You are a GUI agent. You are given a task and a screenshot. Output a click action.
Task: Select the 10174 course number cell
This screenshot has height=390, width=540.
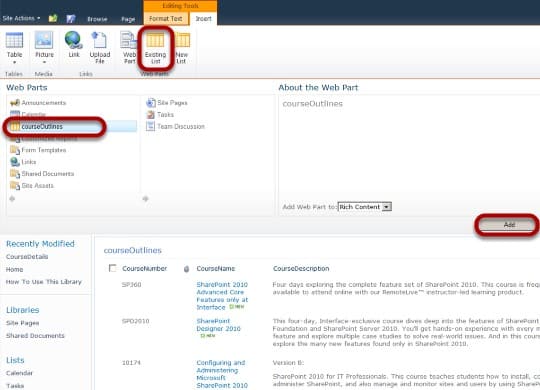click(x=131, y=363)
